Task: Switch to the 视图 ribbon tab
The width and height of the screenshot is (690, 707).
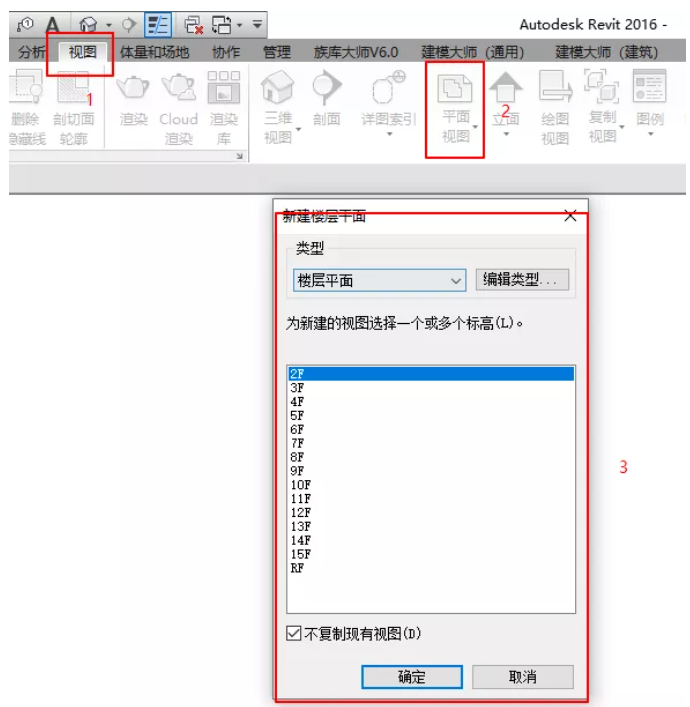Action: 83,52
